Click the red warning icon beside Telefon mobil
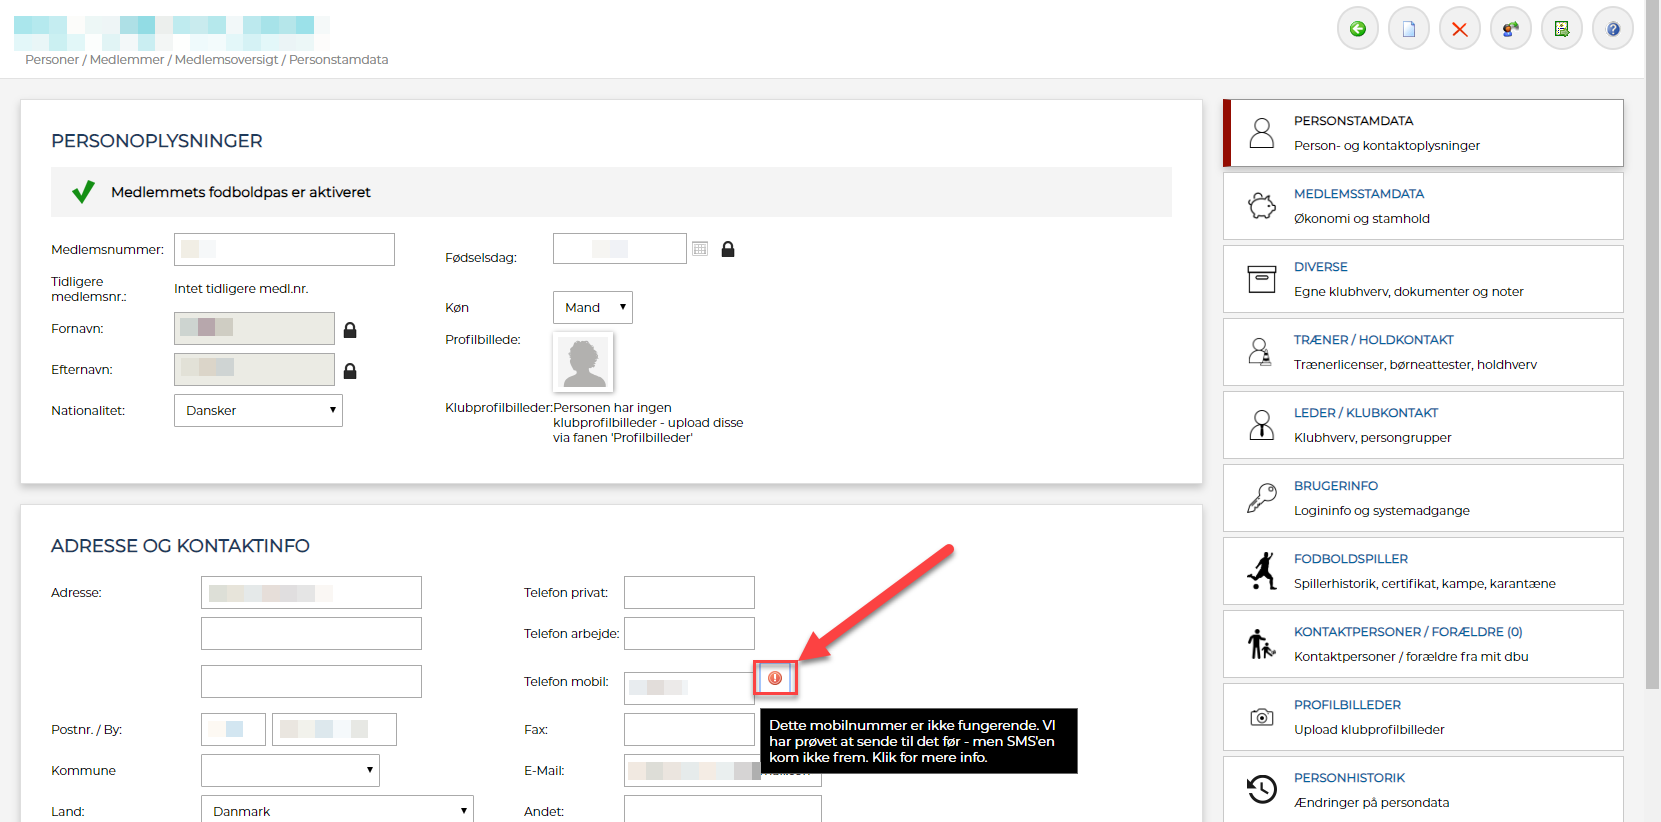The image size is (1661, 822). pos(775,678)
